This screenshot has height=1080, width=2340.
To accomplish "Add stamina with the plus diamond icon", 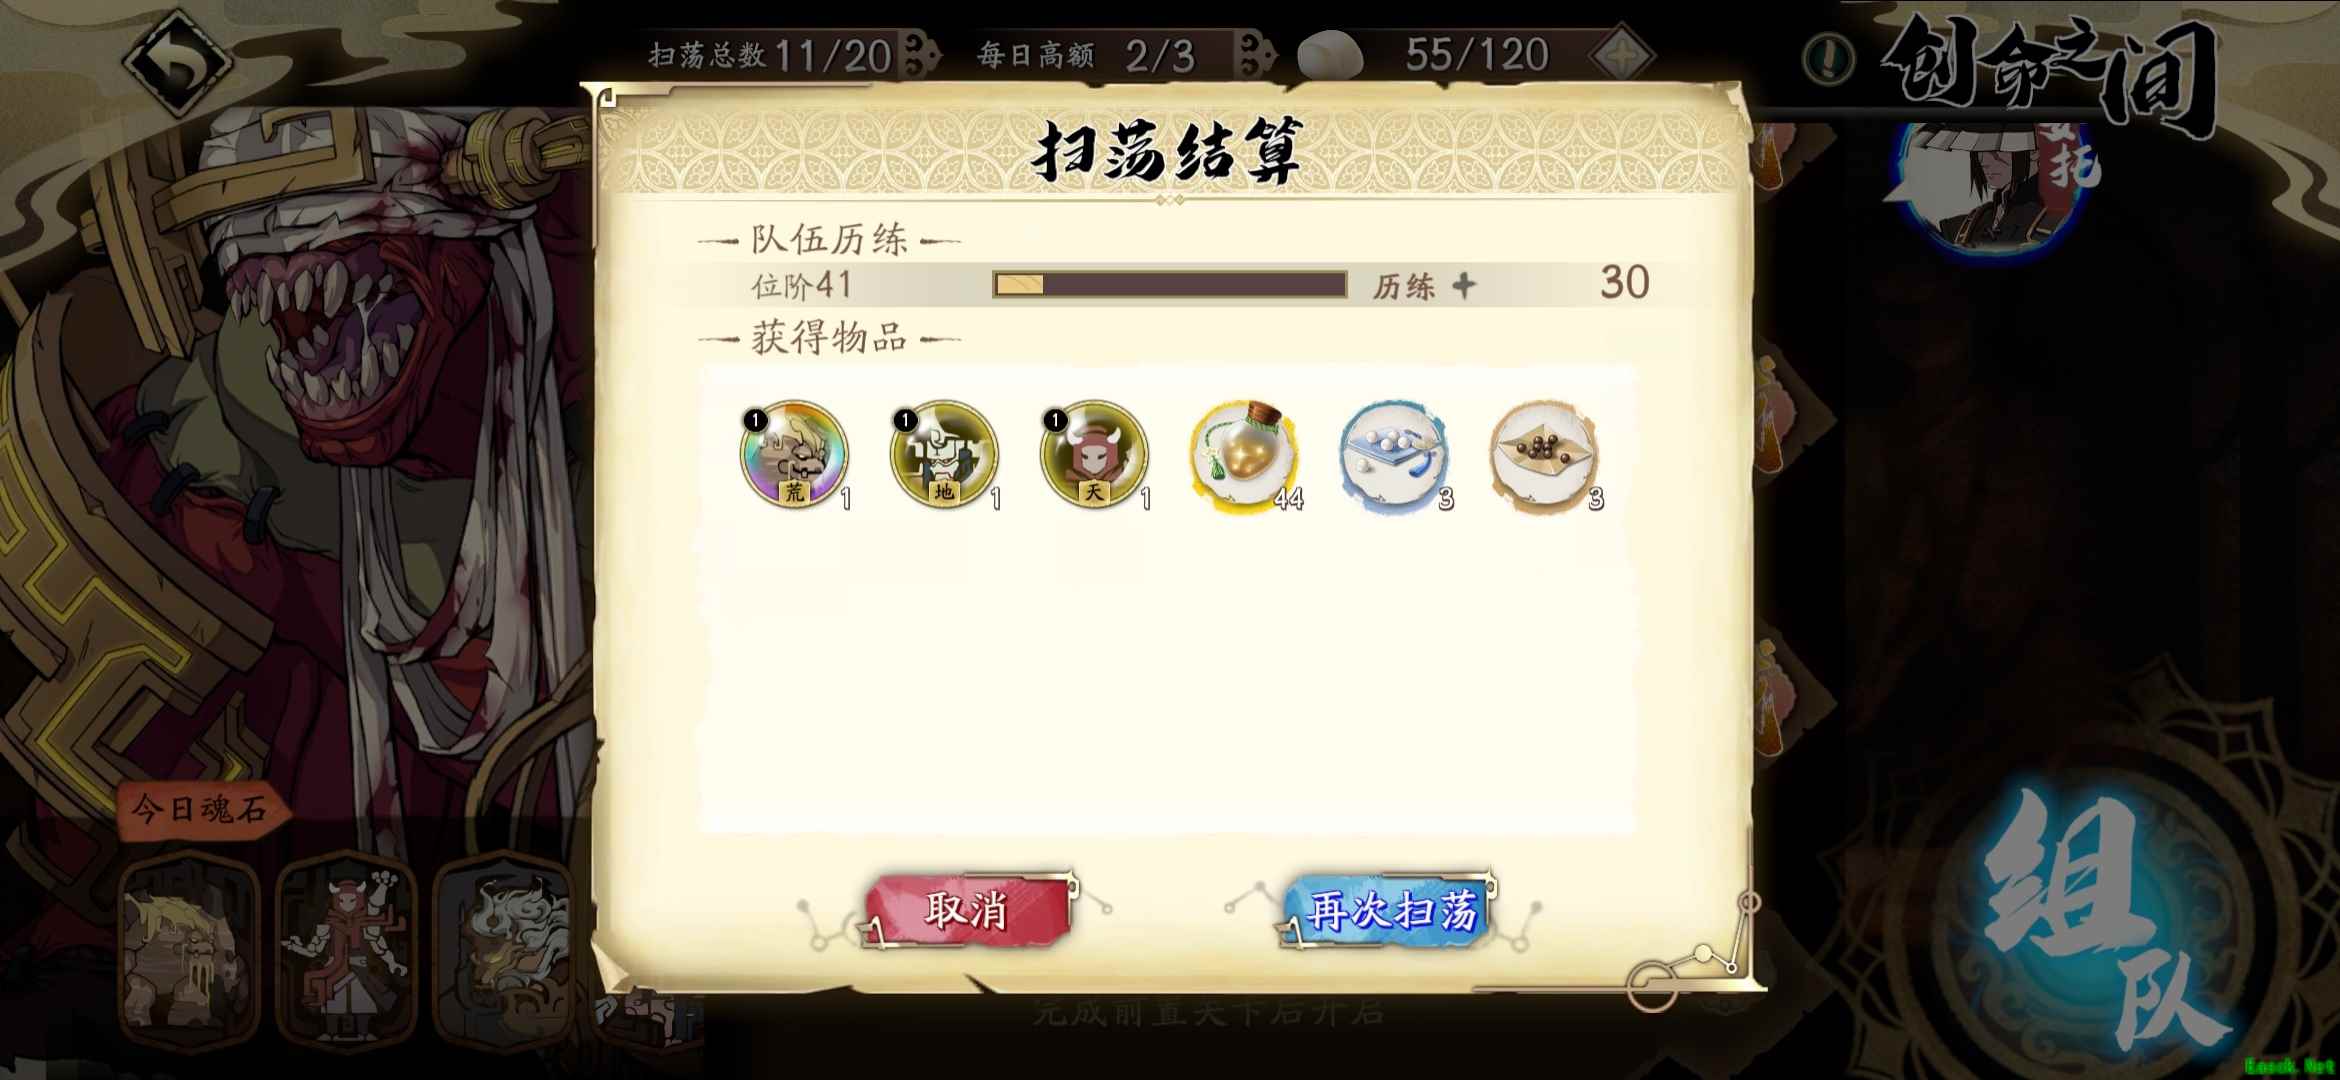I will coord(1622,56).
